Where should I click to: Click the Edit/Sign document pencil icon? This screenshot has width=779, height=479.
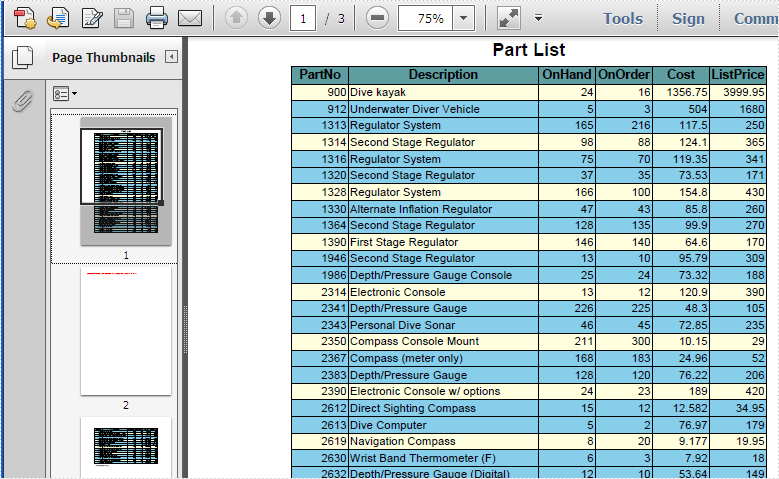92,18
